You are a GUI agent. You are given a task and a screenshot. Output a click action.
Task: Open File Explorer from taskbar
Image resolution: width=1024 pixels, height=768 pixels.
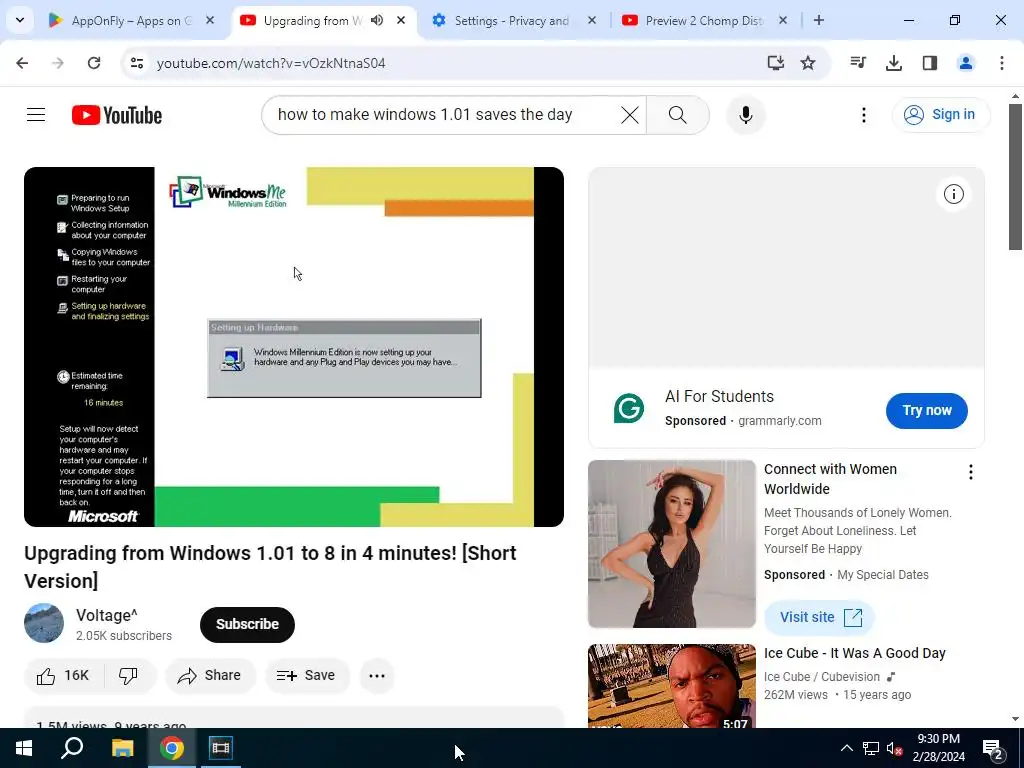(x=122, y=748)
